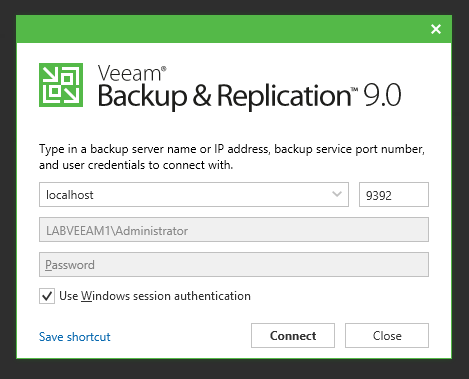This screenshot has width=469, height=379.
Task: Click the 9.0 version number in the title
Action: pos(382,95)
